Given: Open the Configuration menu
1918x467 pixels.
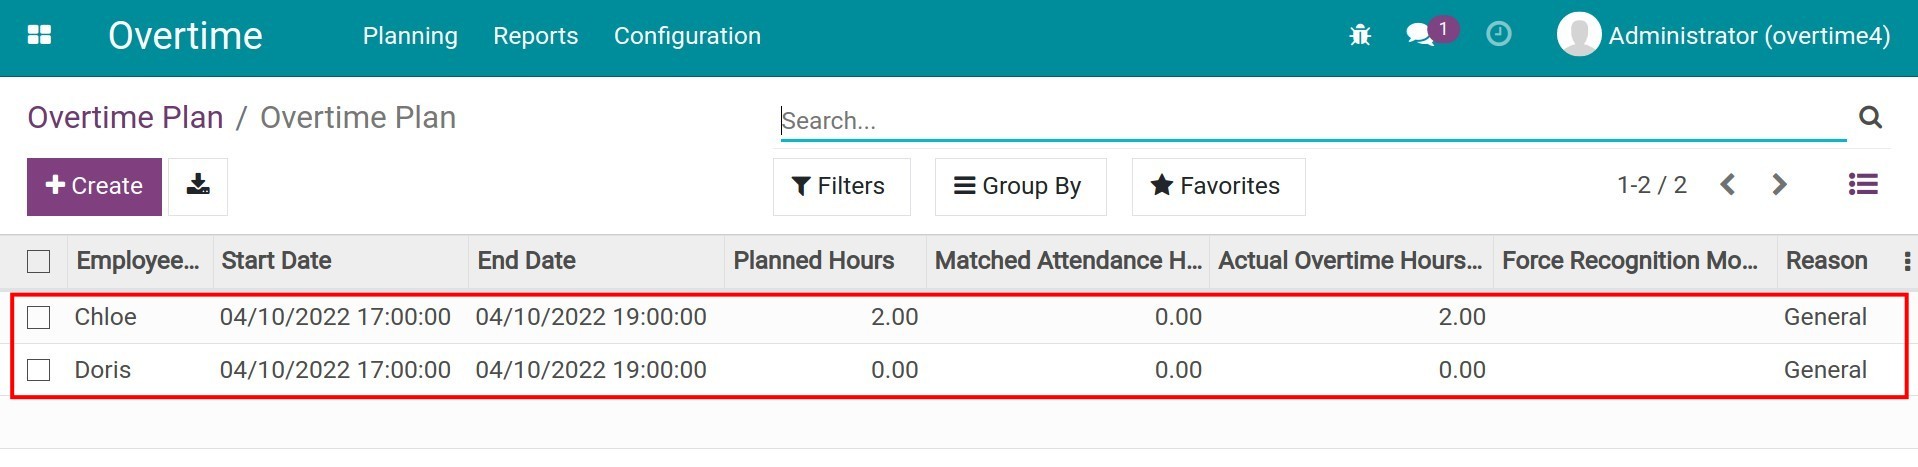Looking at the screenshot, I should tap(687, 36).
